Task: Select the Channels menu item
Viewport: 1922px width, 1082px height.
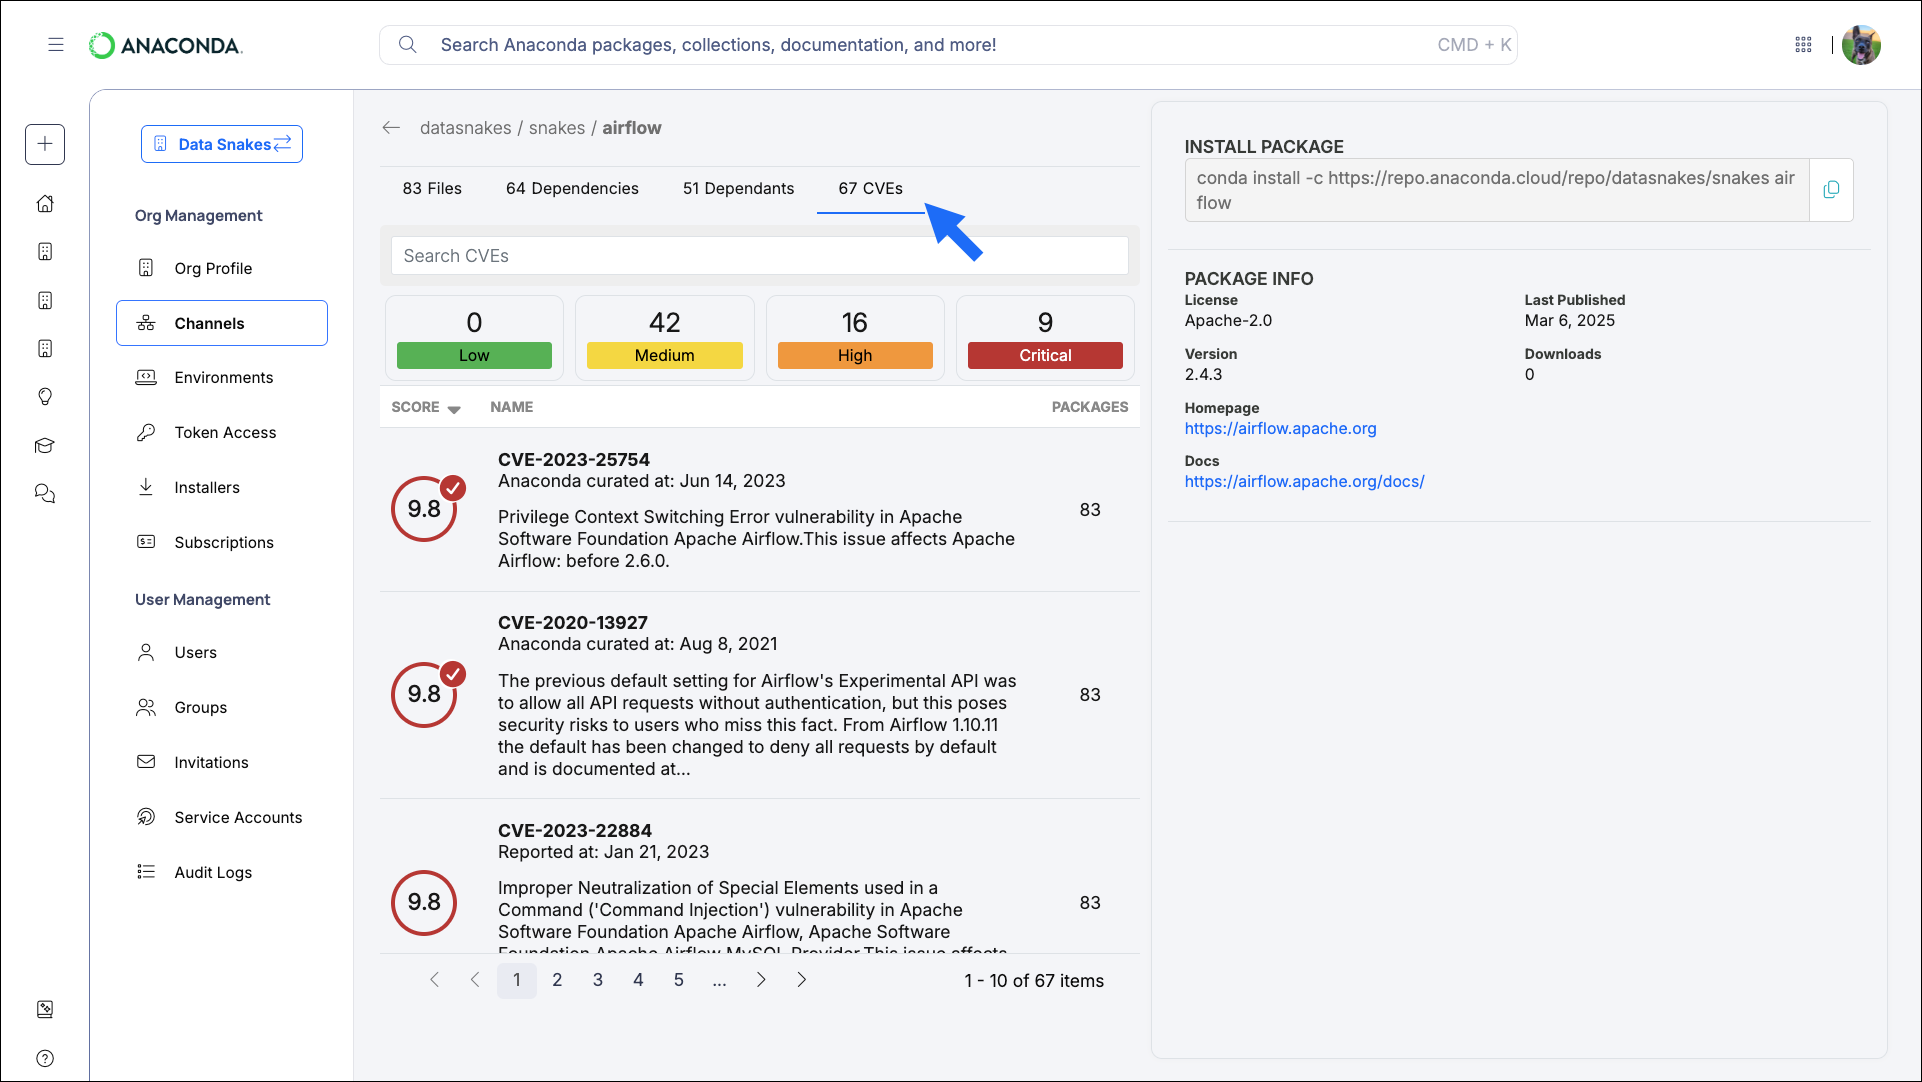Action: 210,323
